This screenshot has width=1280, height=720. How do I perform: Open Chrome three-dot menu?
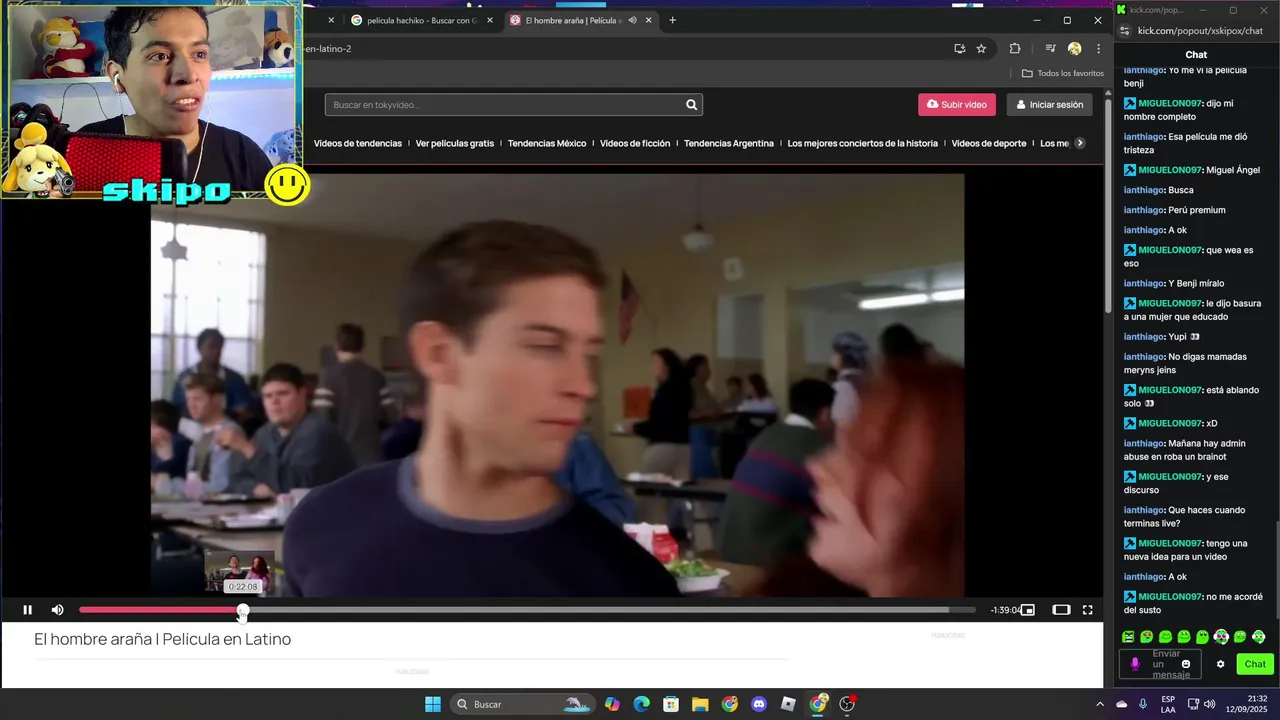click(x=1098, y=48)
